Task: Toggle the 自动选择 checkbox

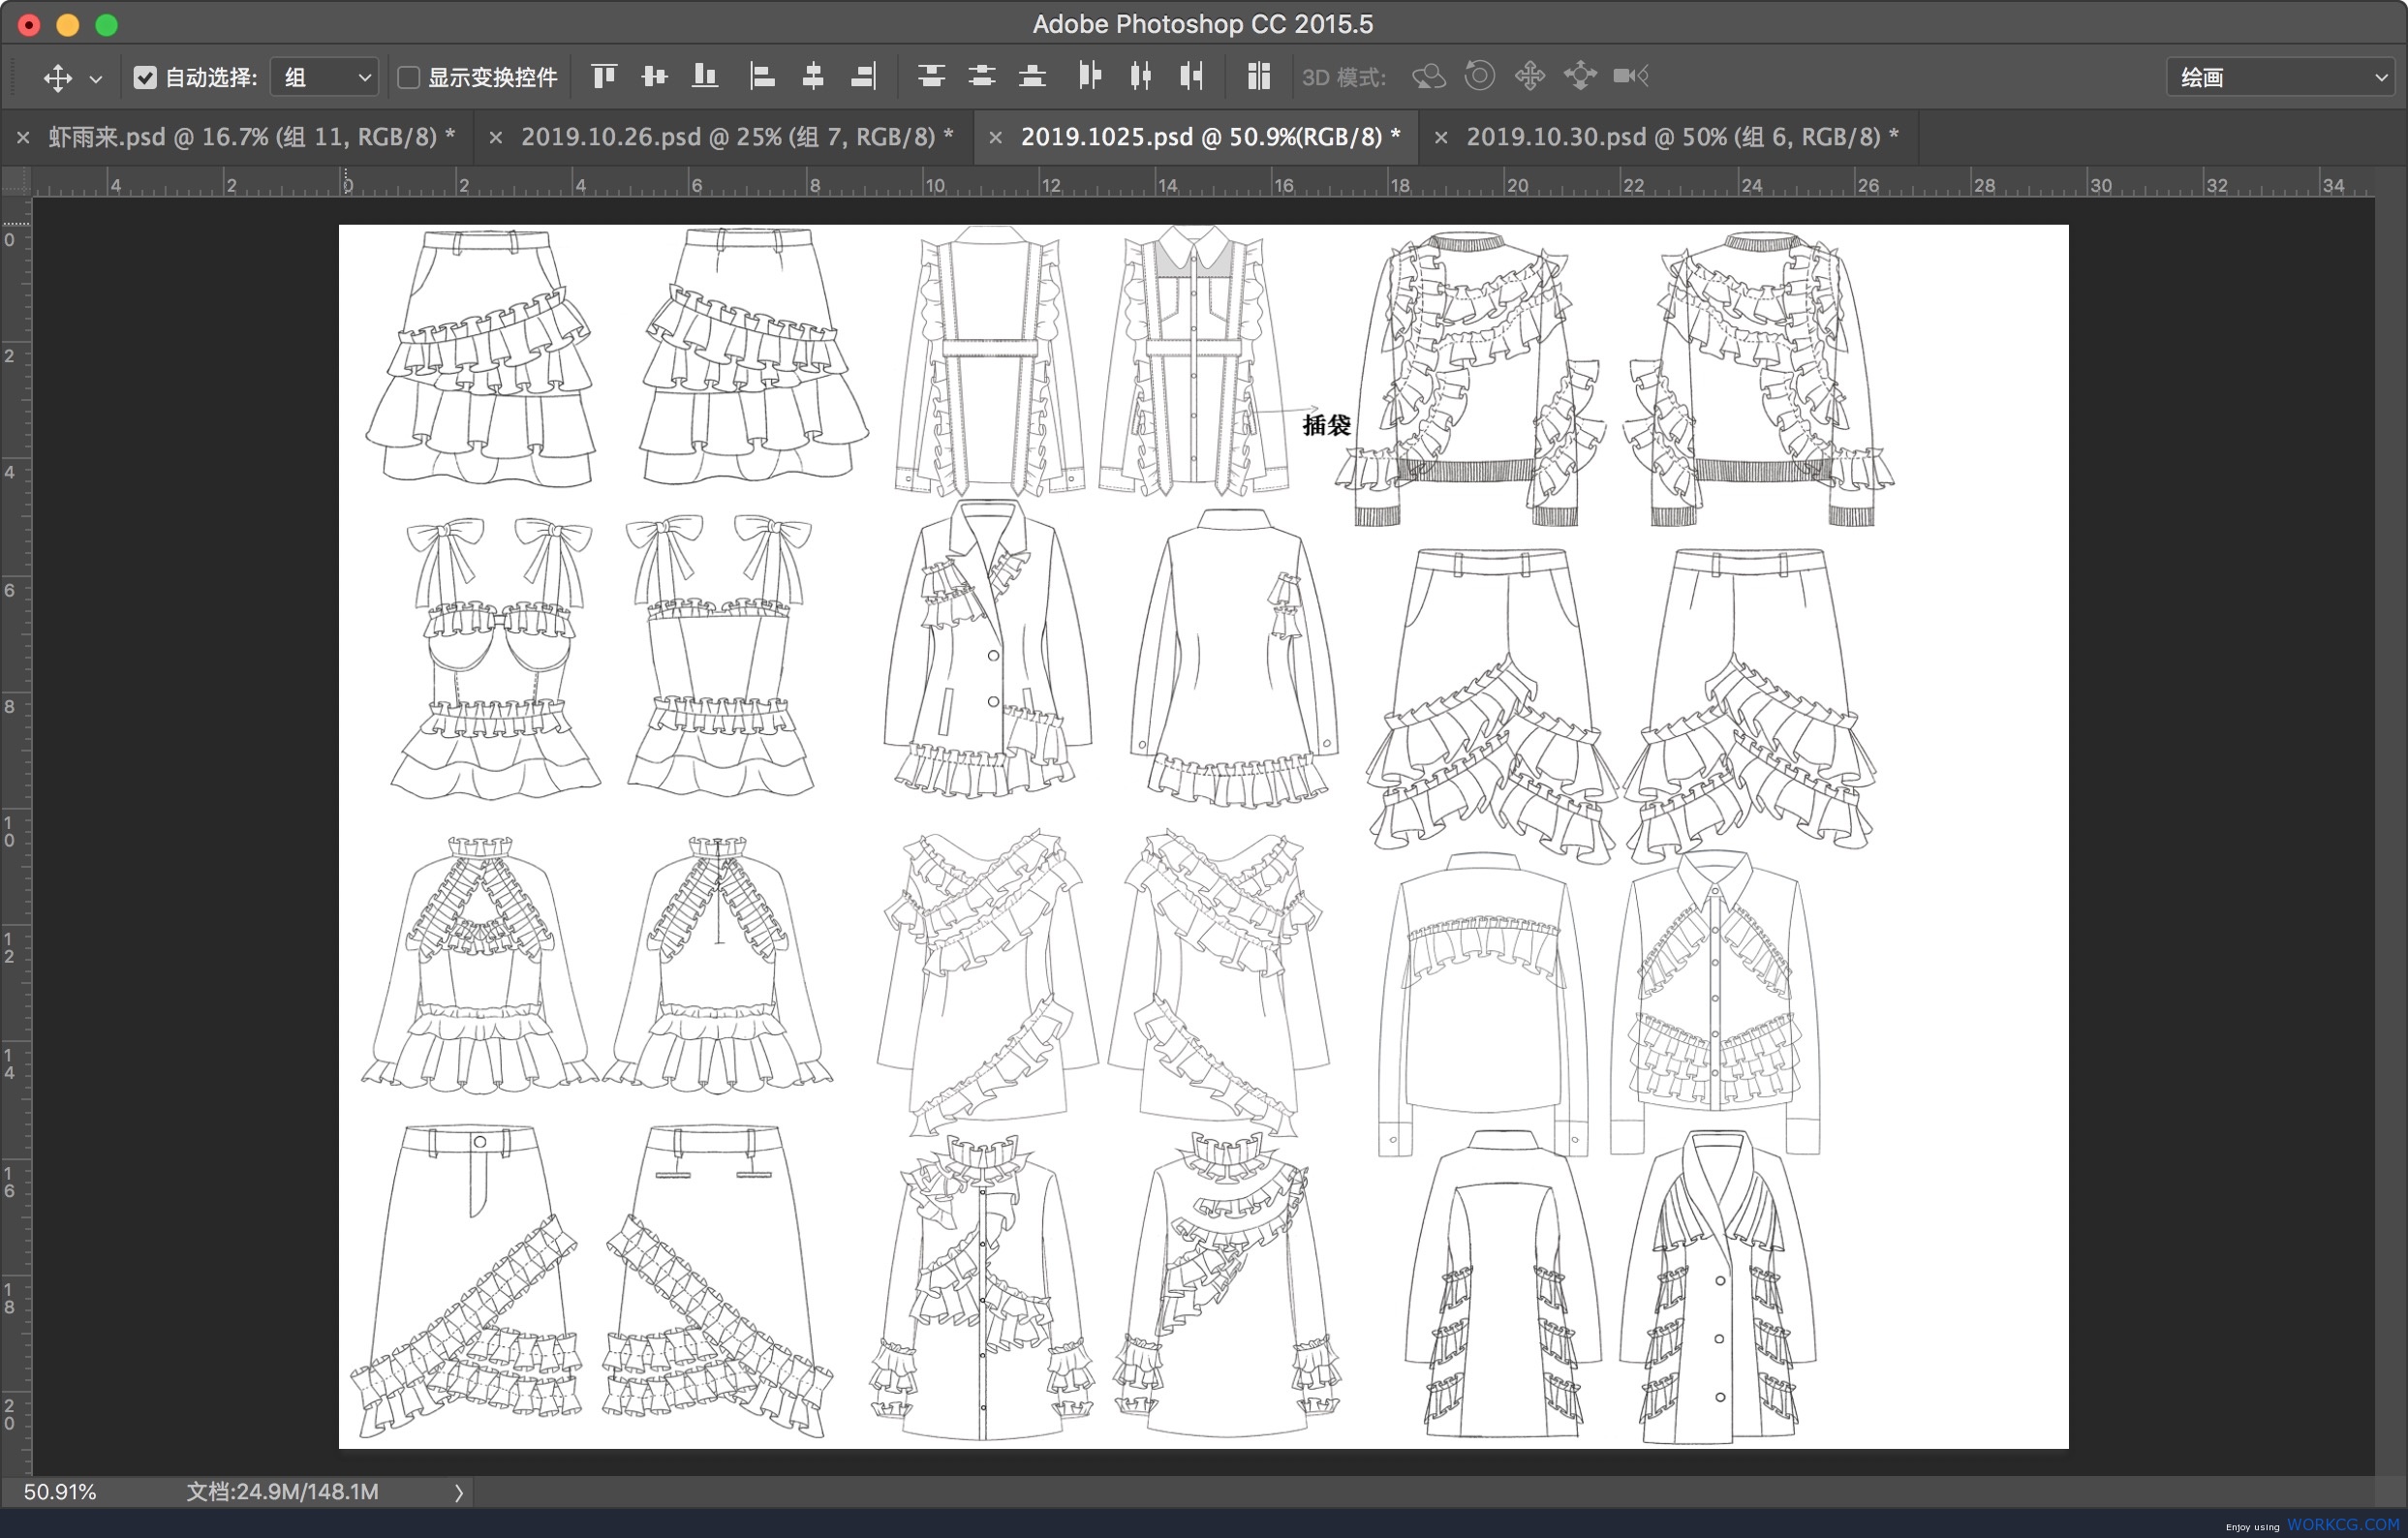Action: pyautogui.click(x=145, y=77)
